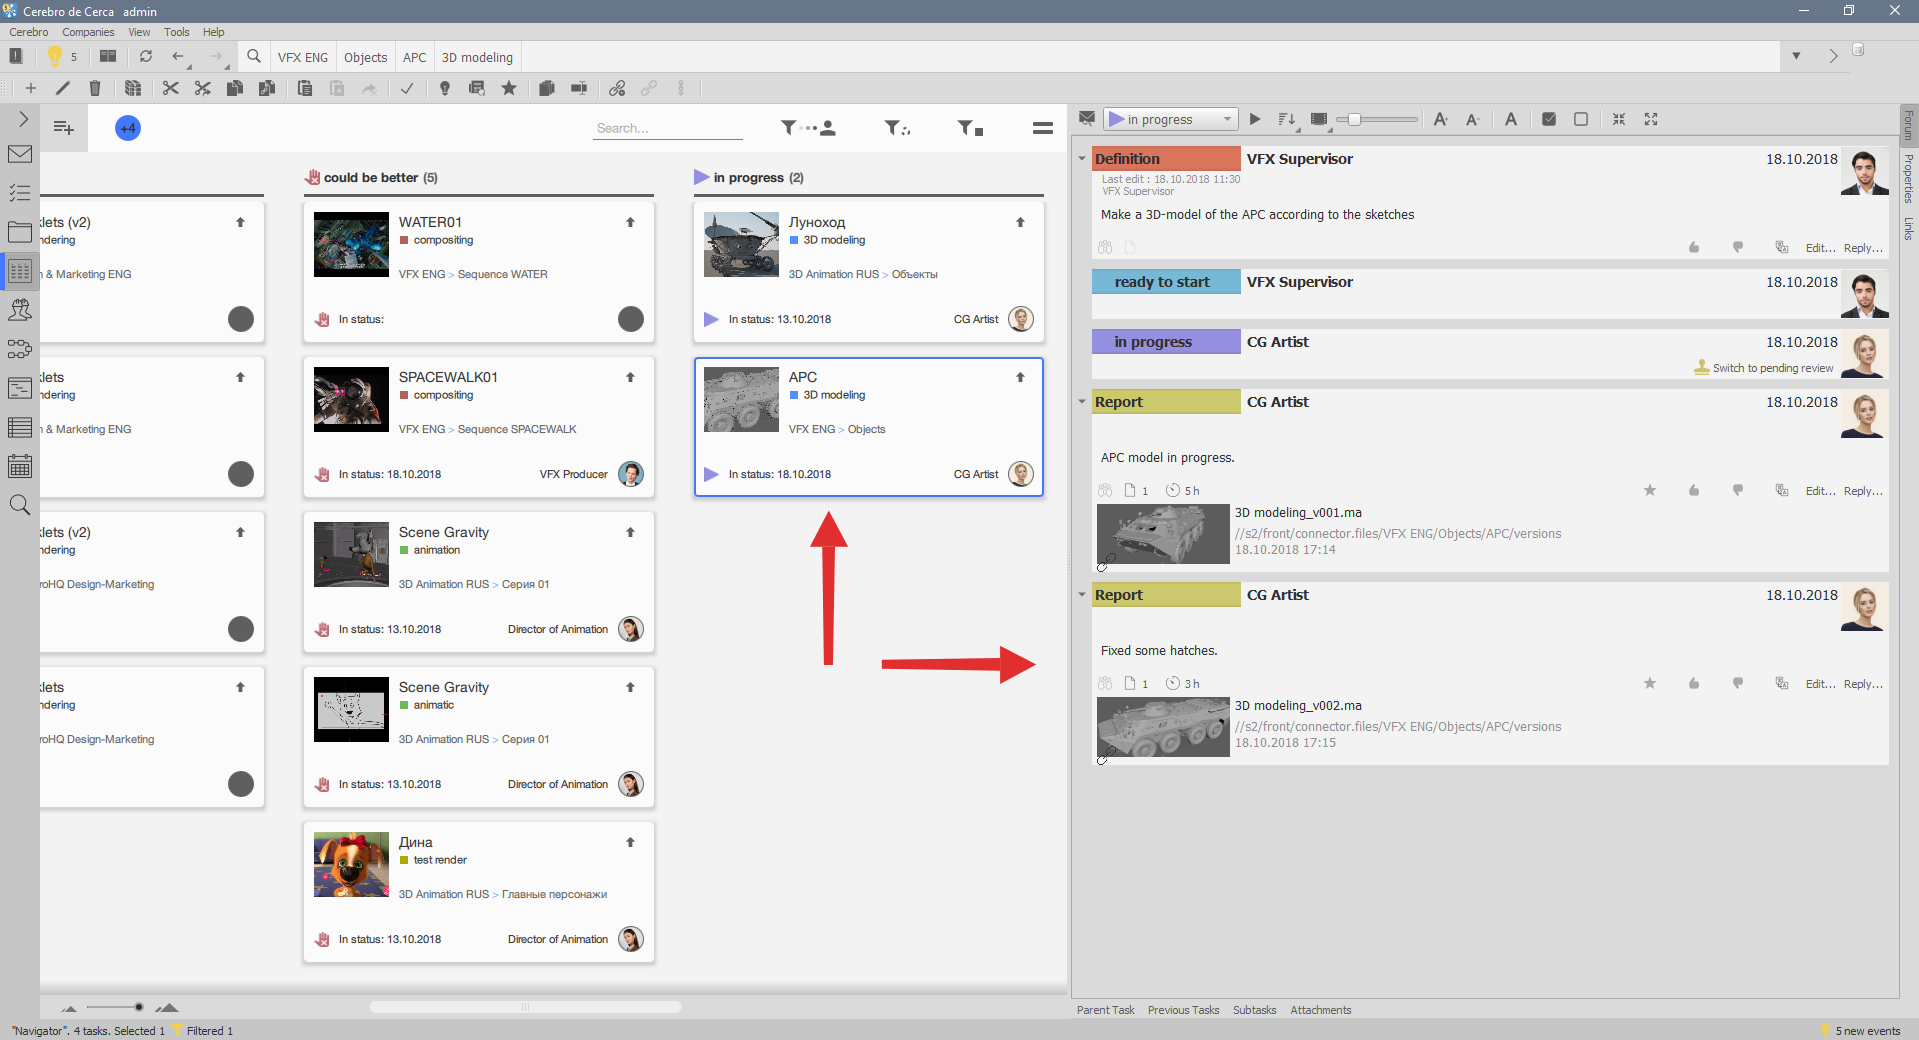Collapse the 'APC model in progress' Report
Image resolution: width=1919 pixels, height=1040 pixels.
coord(1082,402)
